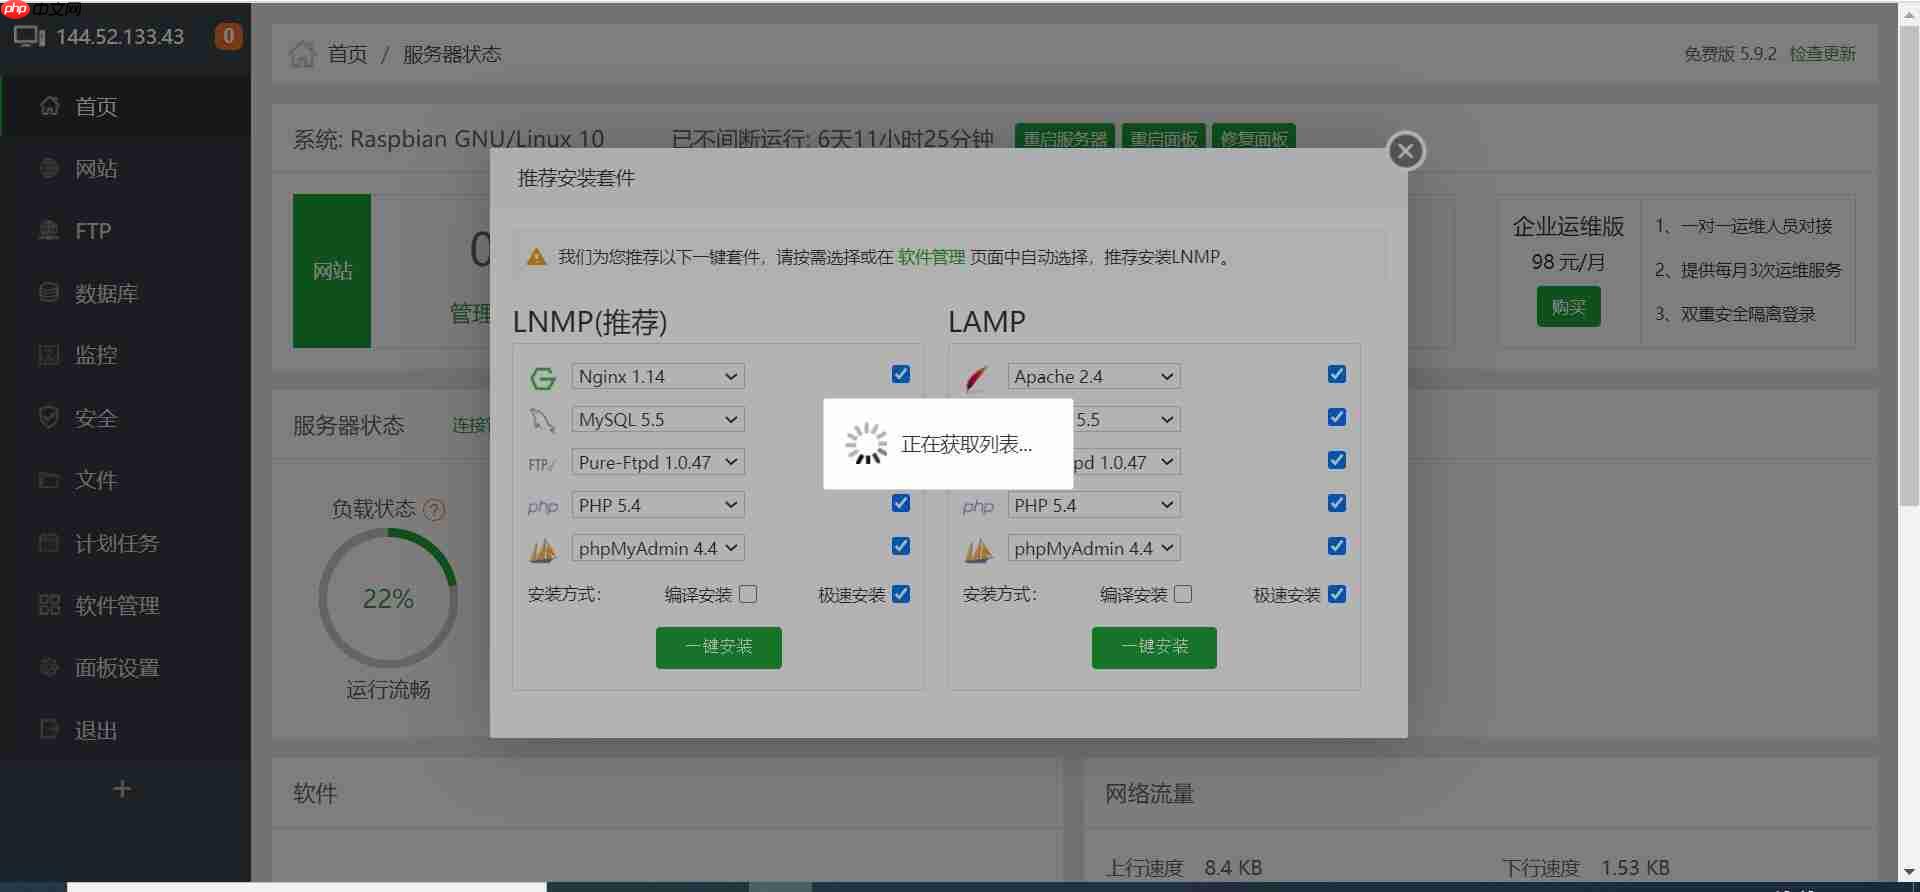1920x892 pixels.
Task: Click the folder icon beside 文件
Action: point(49,480)
